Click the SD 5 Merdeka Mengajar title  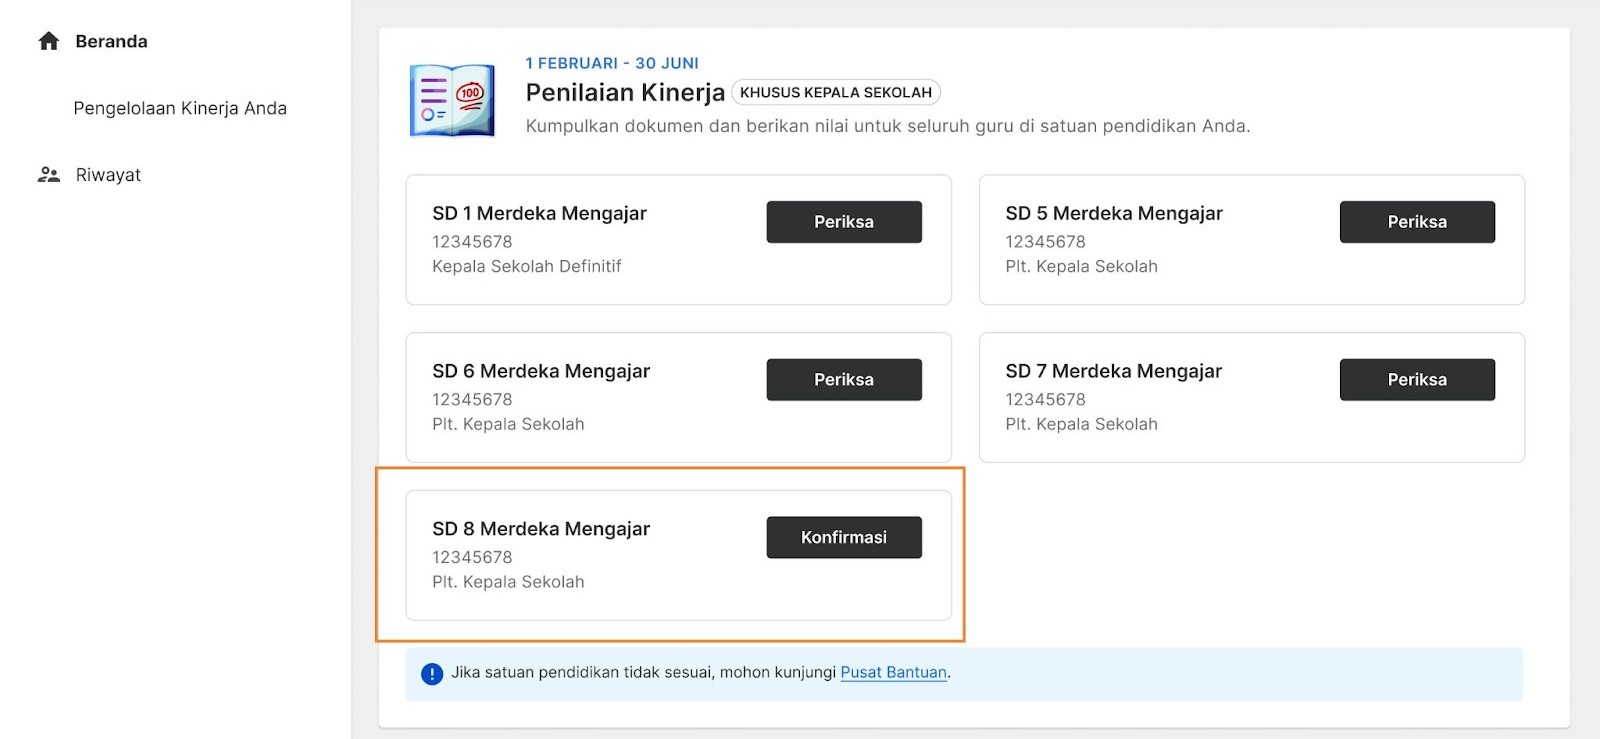[1114, 213]
